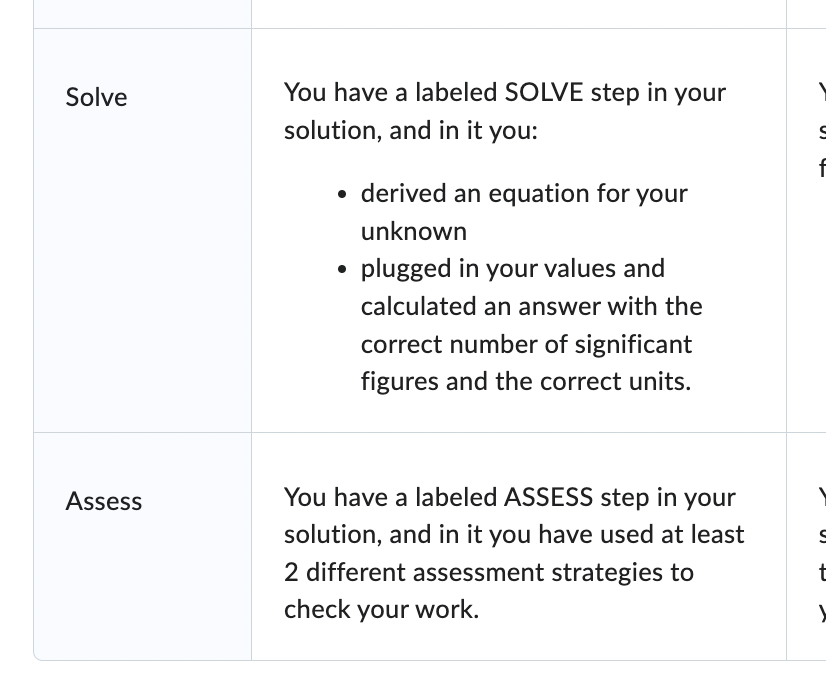The image size is (826, 696).
Task: Click 'calculated an answer with the' line
Action: click(532, 306)
